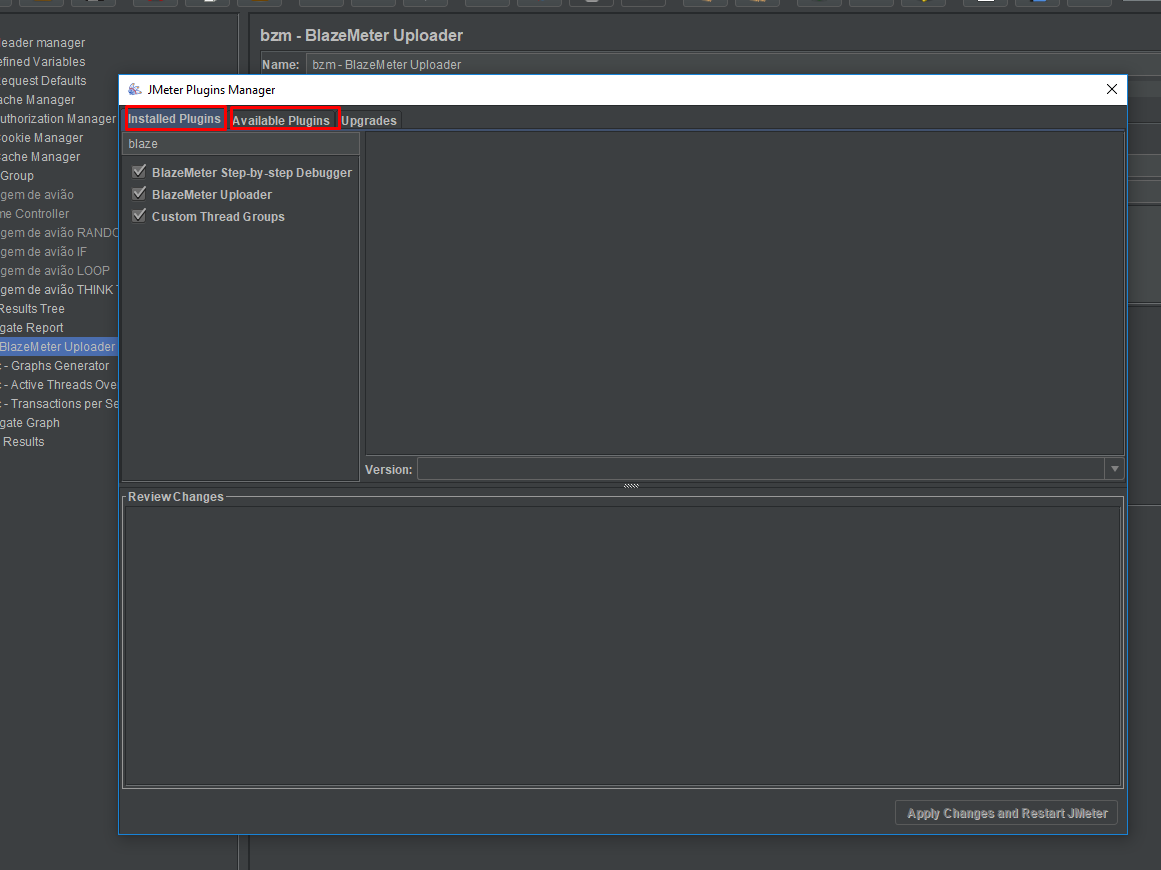Screen dimensions: 1161x870
Task: Uncheck the Custom Thread Groups checkbox
Action: tap(138, 216)
